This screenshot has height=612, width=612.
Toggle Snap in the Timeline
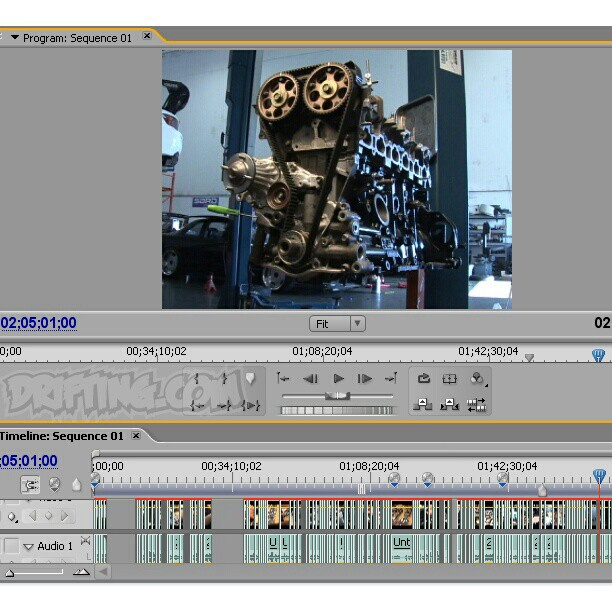[x=31, y=485]
